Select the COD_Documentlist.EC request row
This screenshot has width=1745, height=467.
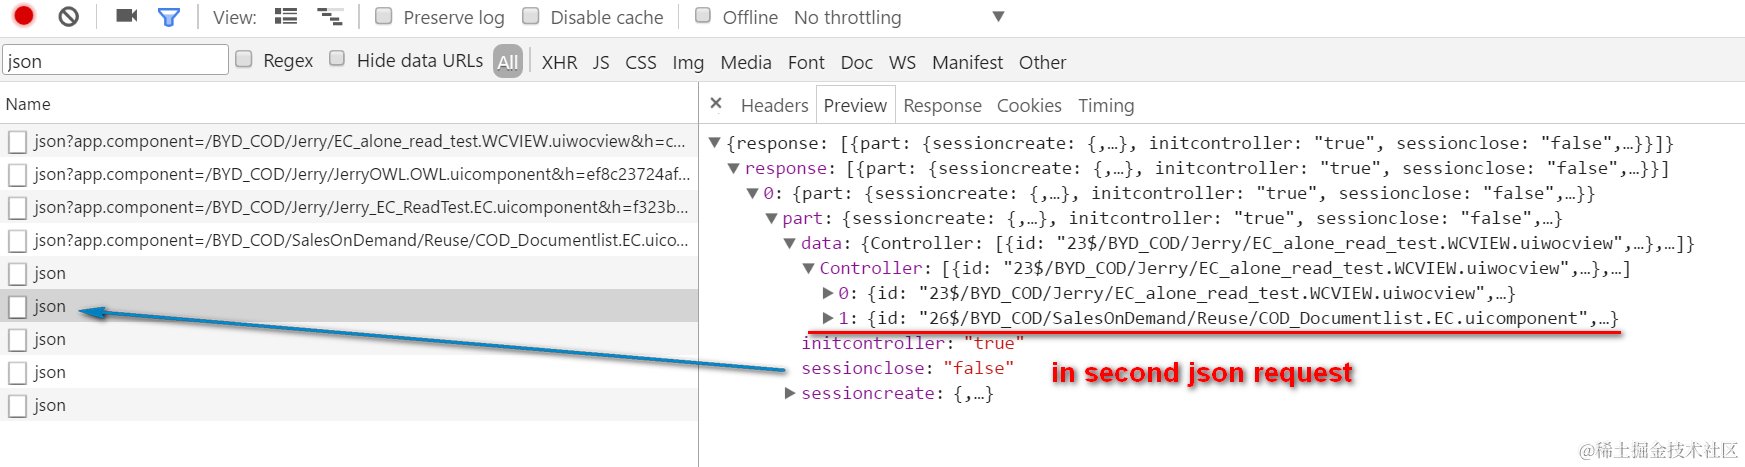(349, 241)
